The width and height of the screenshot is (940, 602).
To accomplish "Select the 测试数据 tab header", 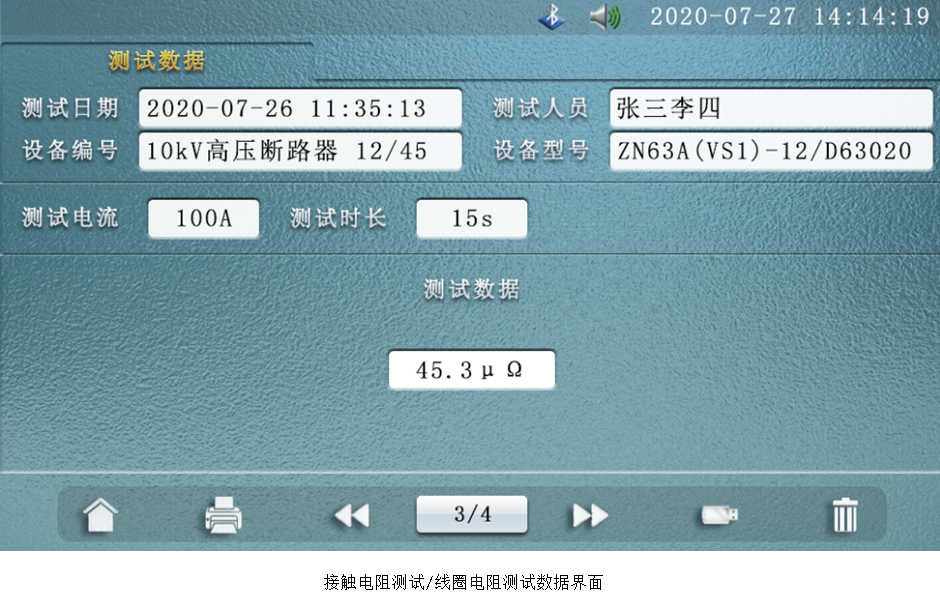I will [x=157, y=61].
